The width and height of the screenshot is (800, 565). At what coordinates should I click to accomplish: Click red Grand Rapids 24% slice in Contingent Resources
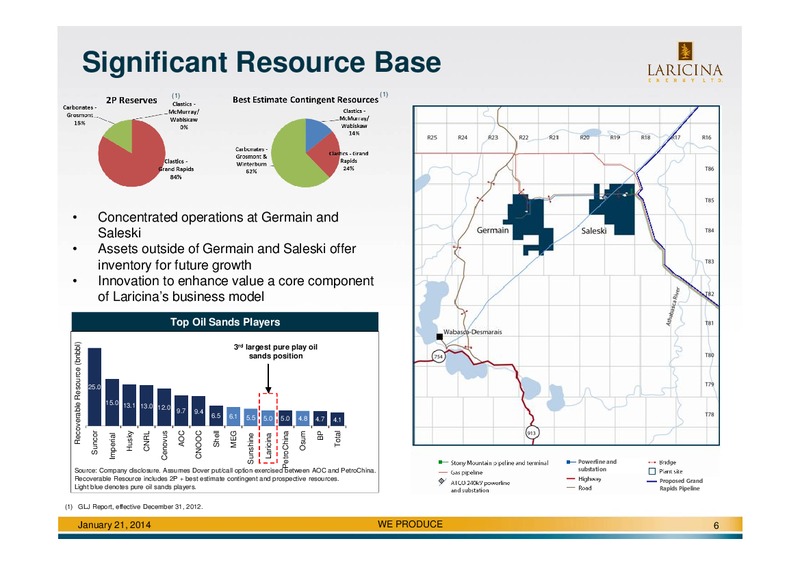click(x=327, y=153)
